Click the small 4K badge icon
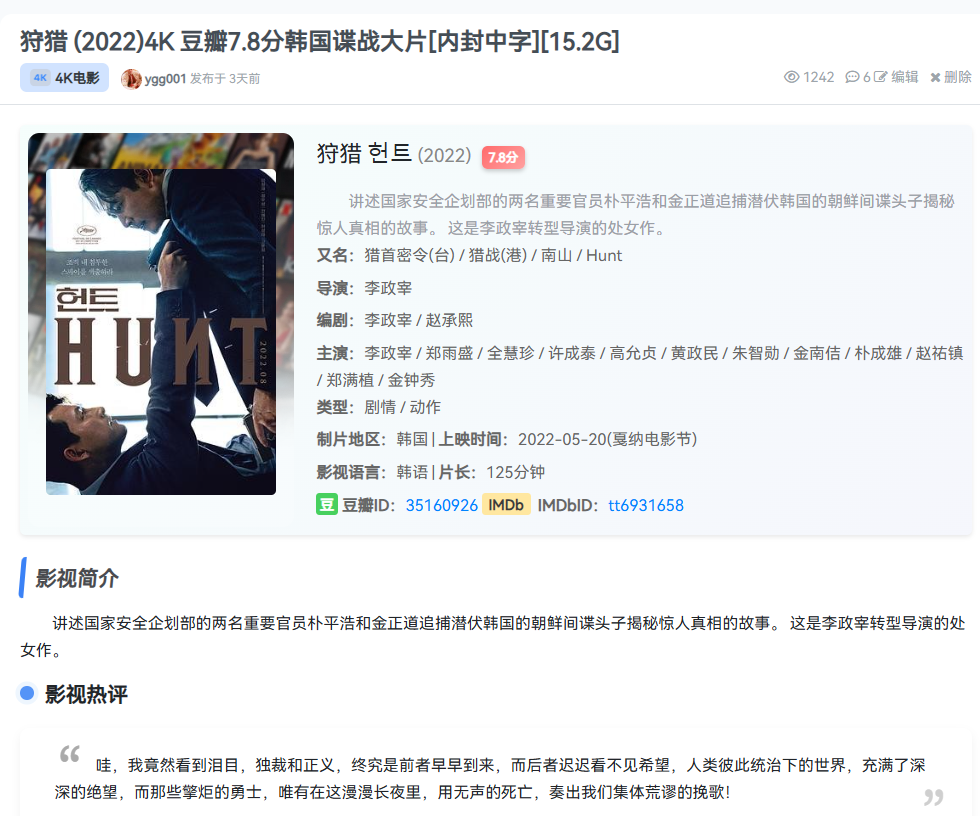The image size is (980, 816). [x=41, y=77]
